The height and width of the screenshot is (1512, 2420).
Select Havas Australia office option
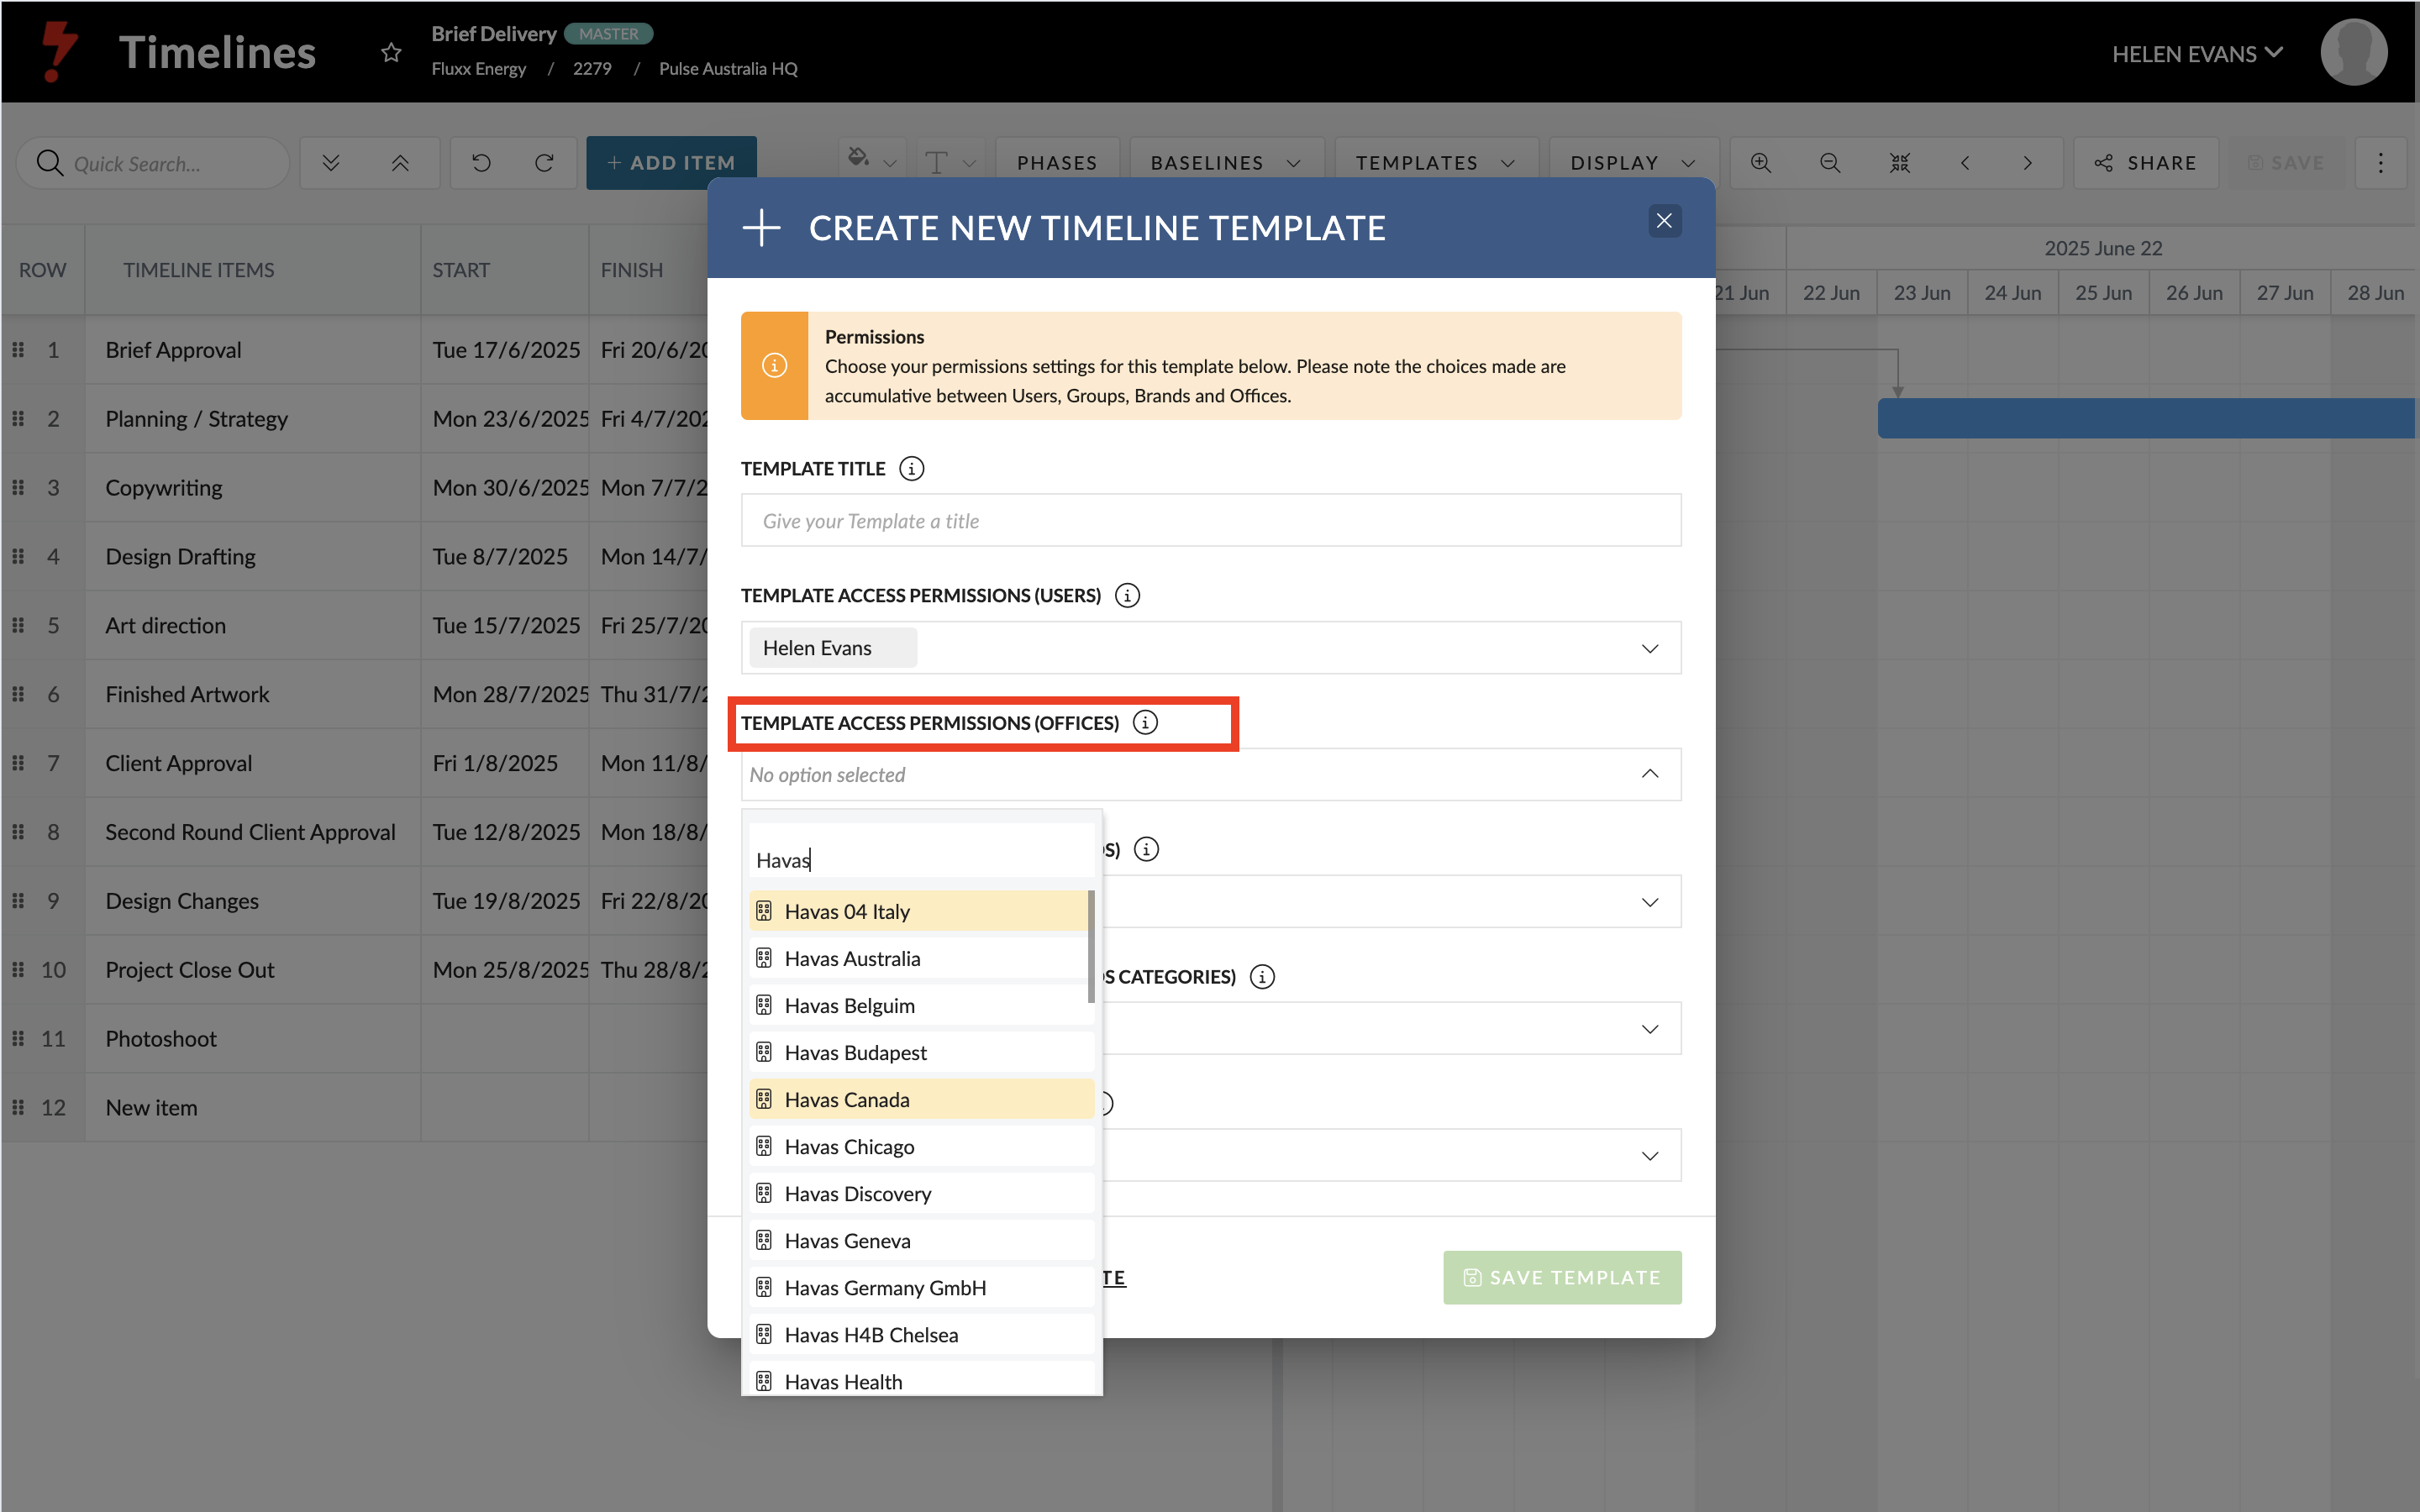918,958
